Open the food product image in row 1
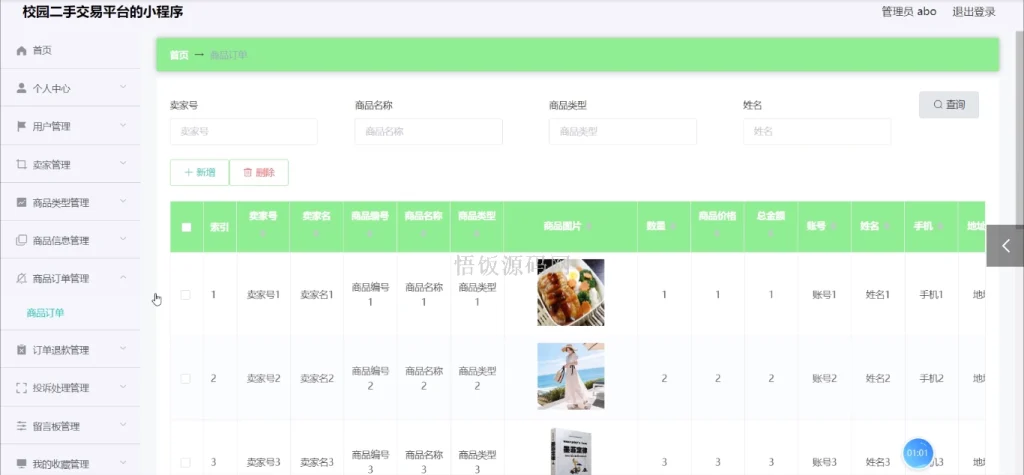The width and height of the screenshot is (1024, 475). [x=571, y=292]
